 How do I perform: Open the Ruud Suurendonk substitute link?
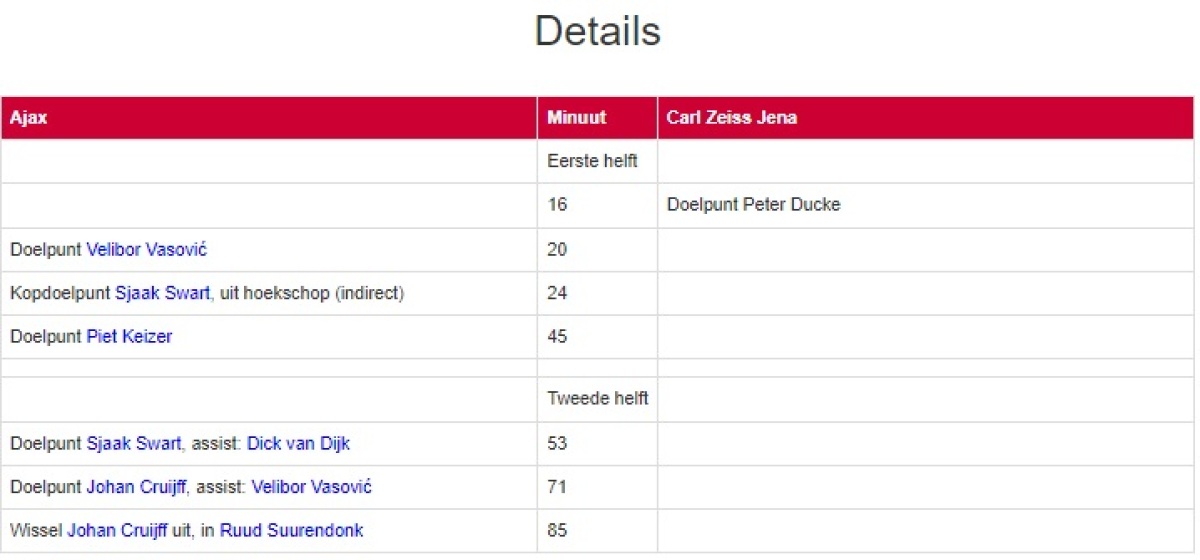(x=291, y=531)
